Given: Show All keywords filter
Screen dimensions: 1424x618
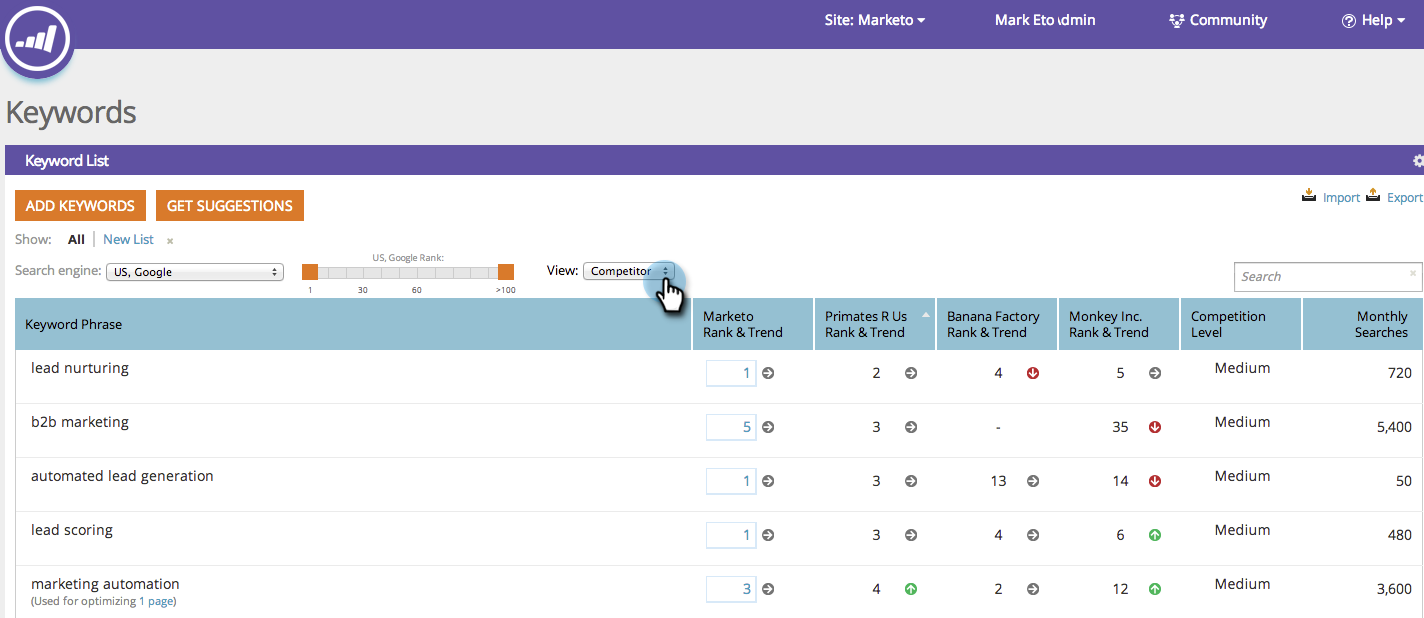Looking at the screenshot, I should pos(76,240).
